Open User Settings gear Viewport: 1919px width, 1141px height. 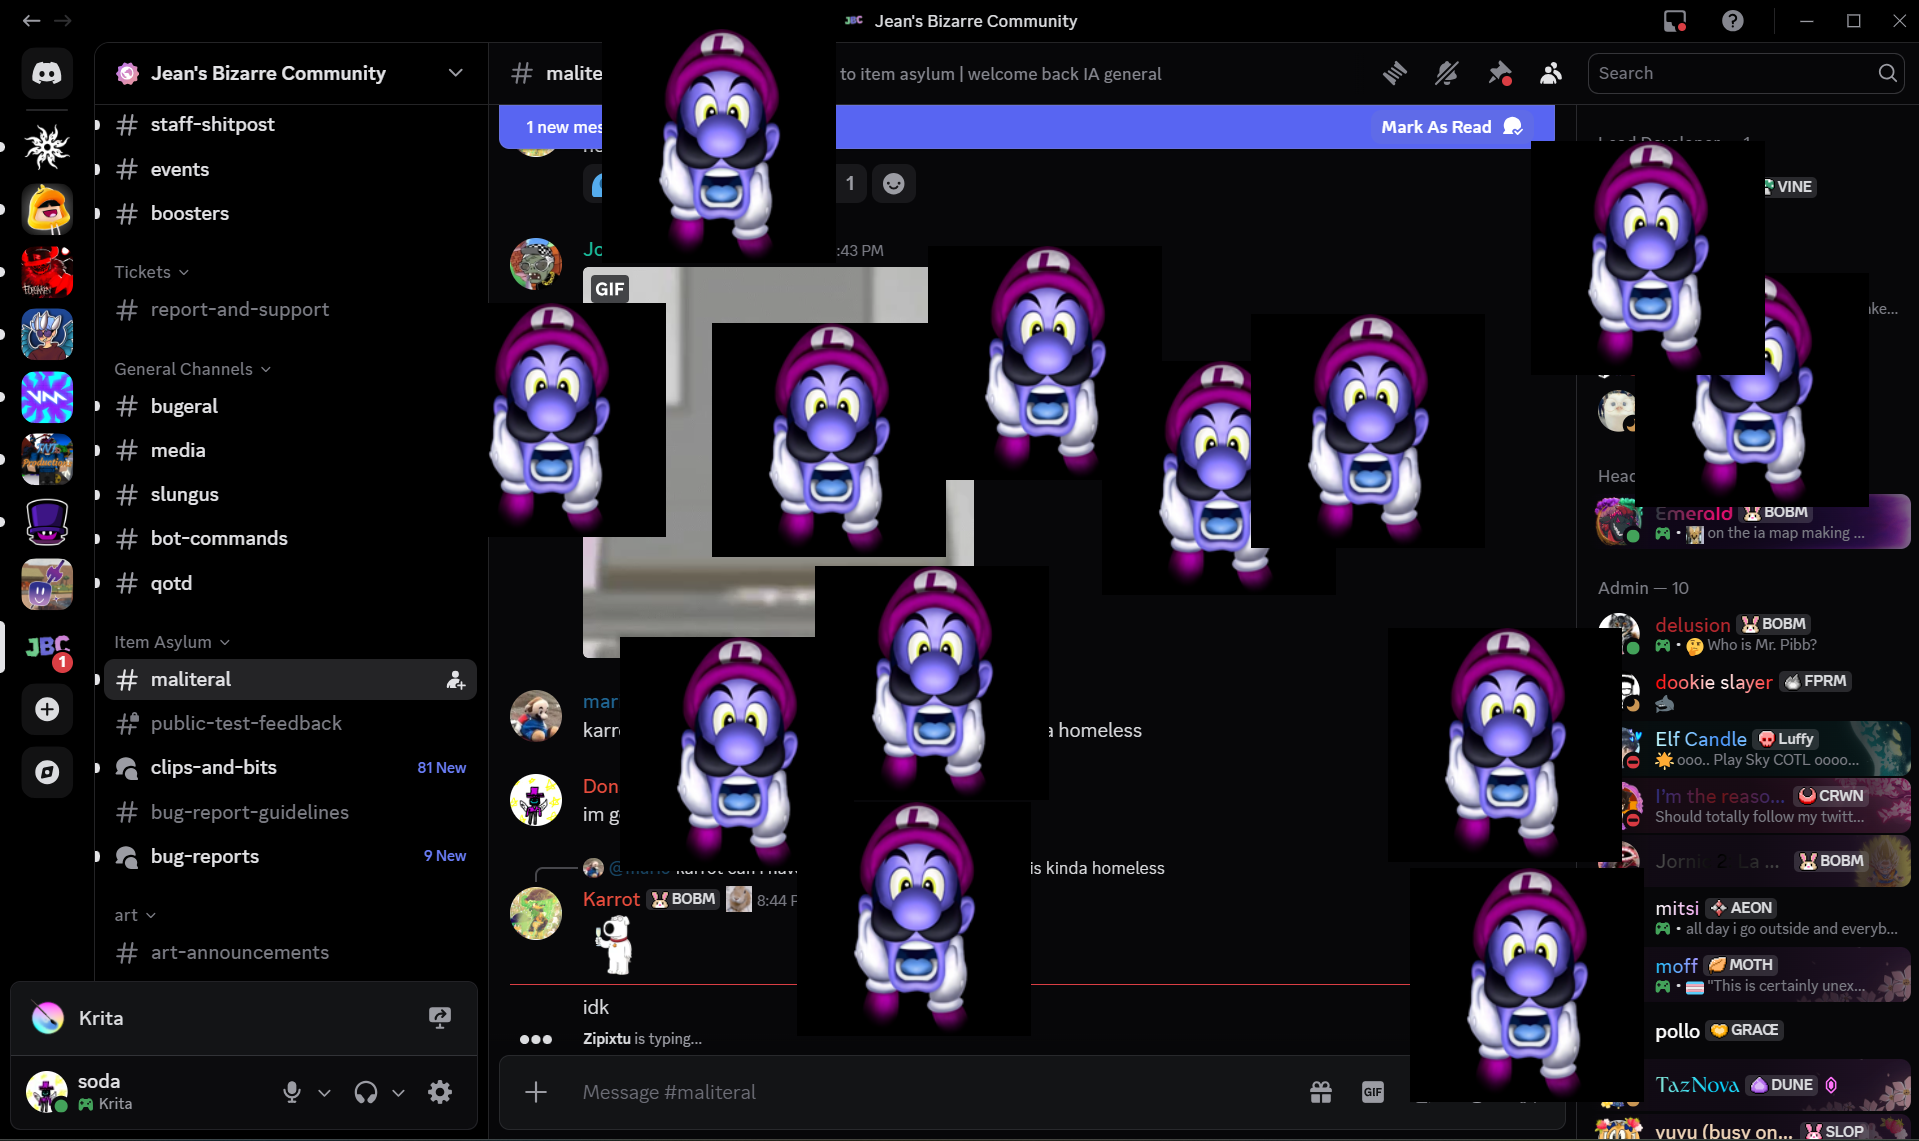tap(440, 1092)
